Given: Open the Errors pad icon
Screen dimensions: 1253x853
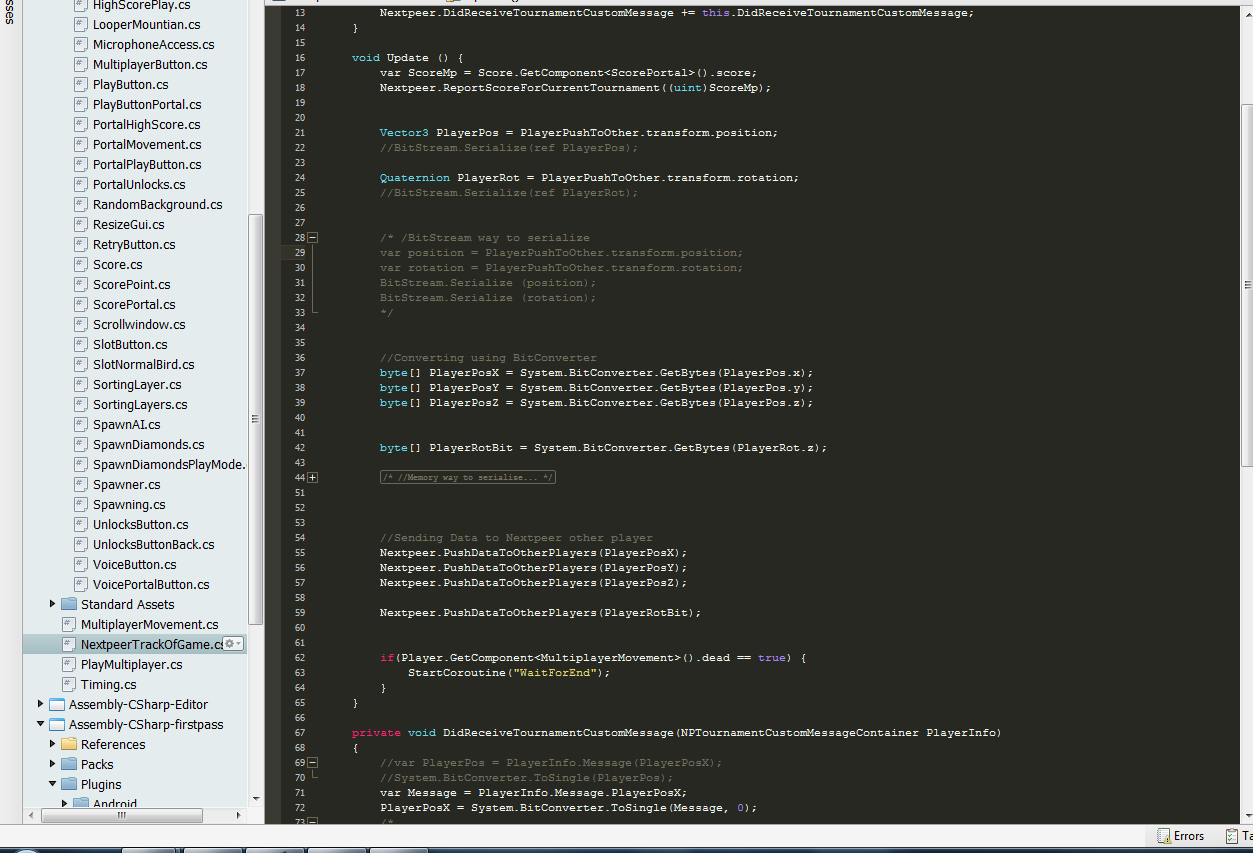Looking at the screenshot, I should [1164, 836].
